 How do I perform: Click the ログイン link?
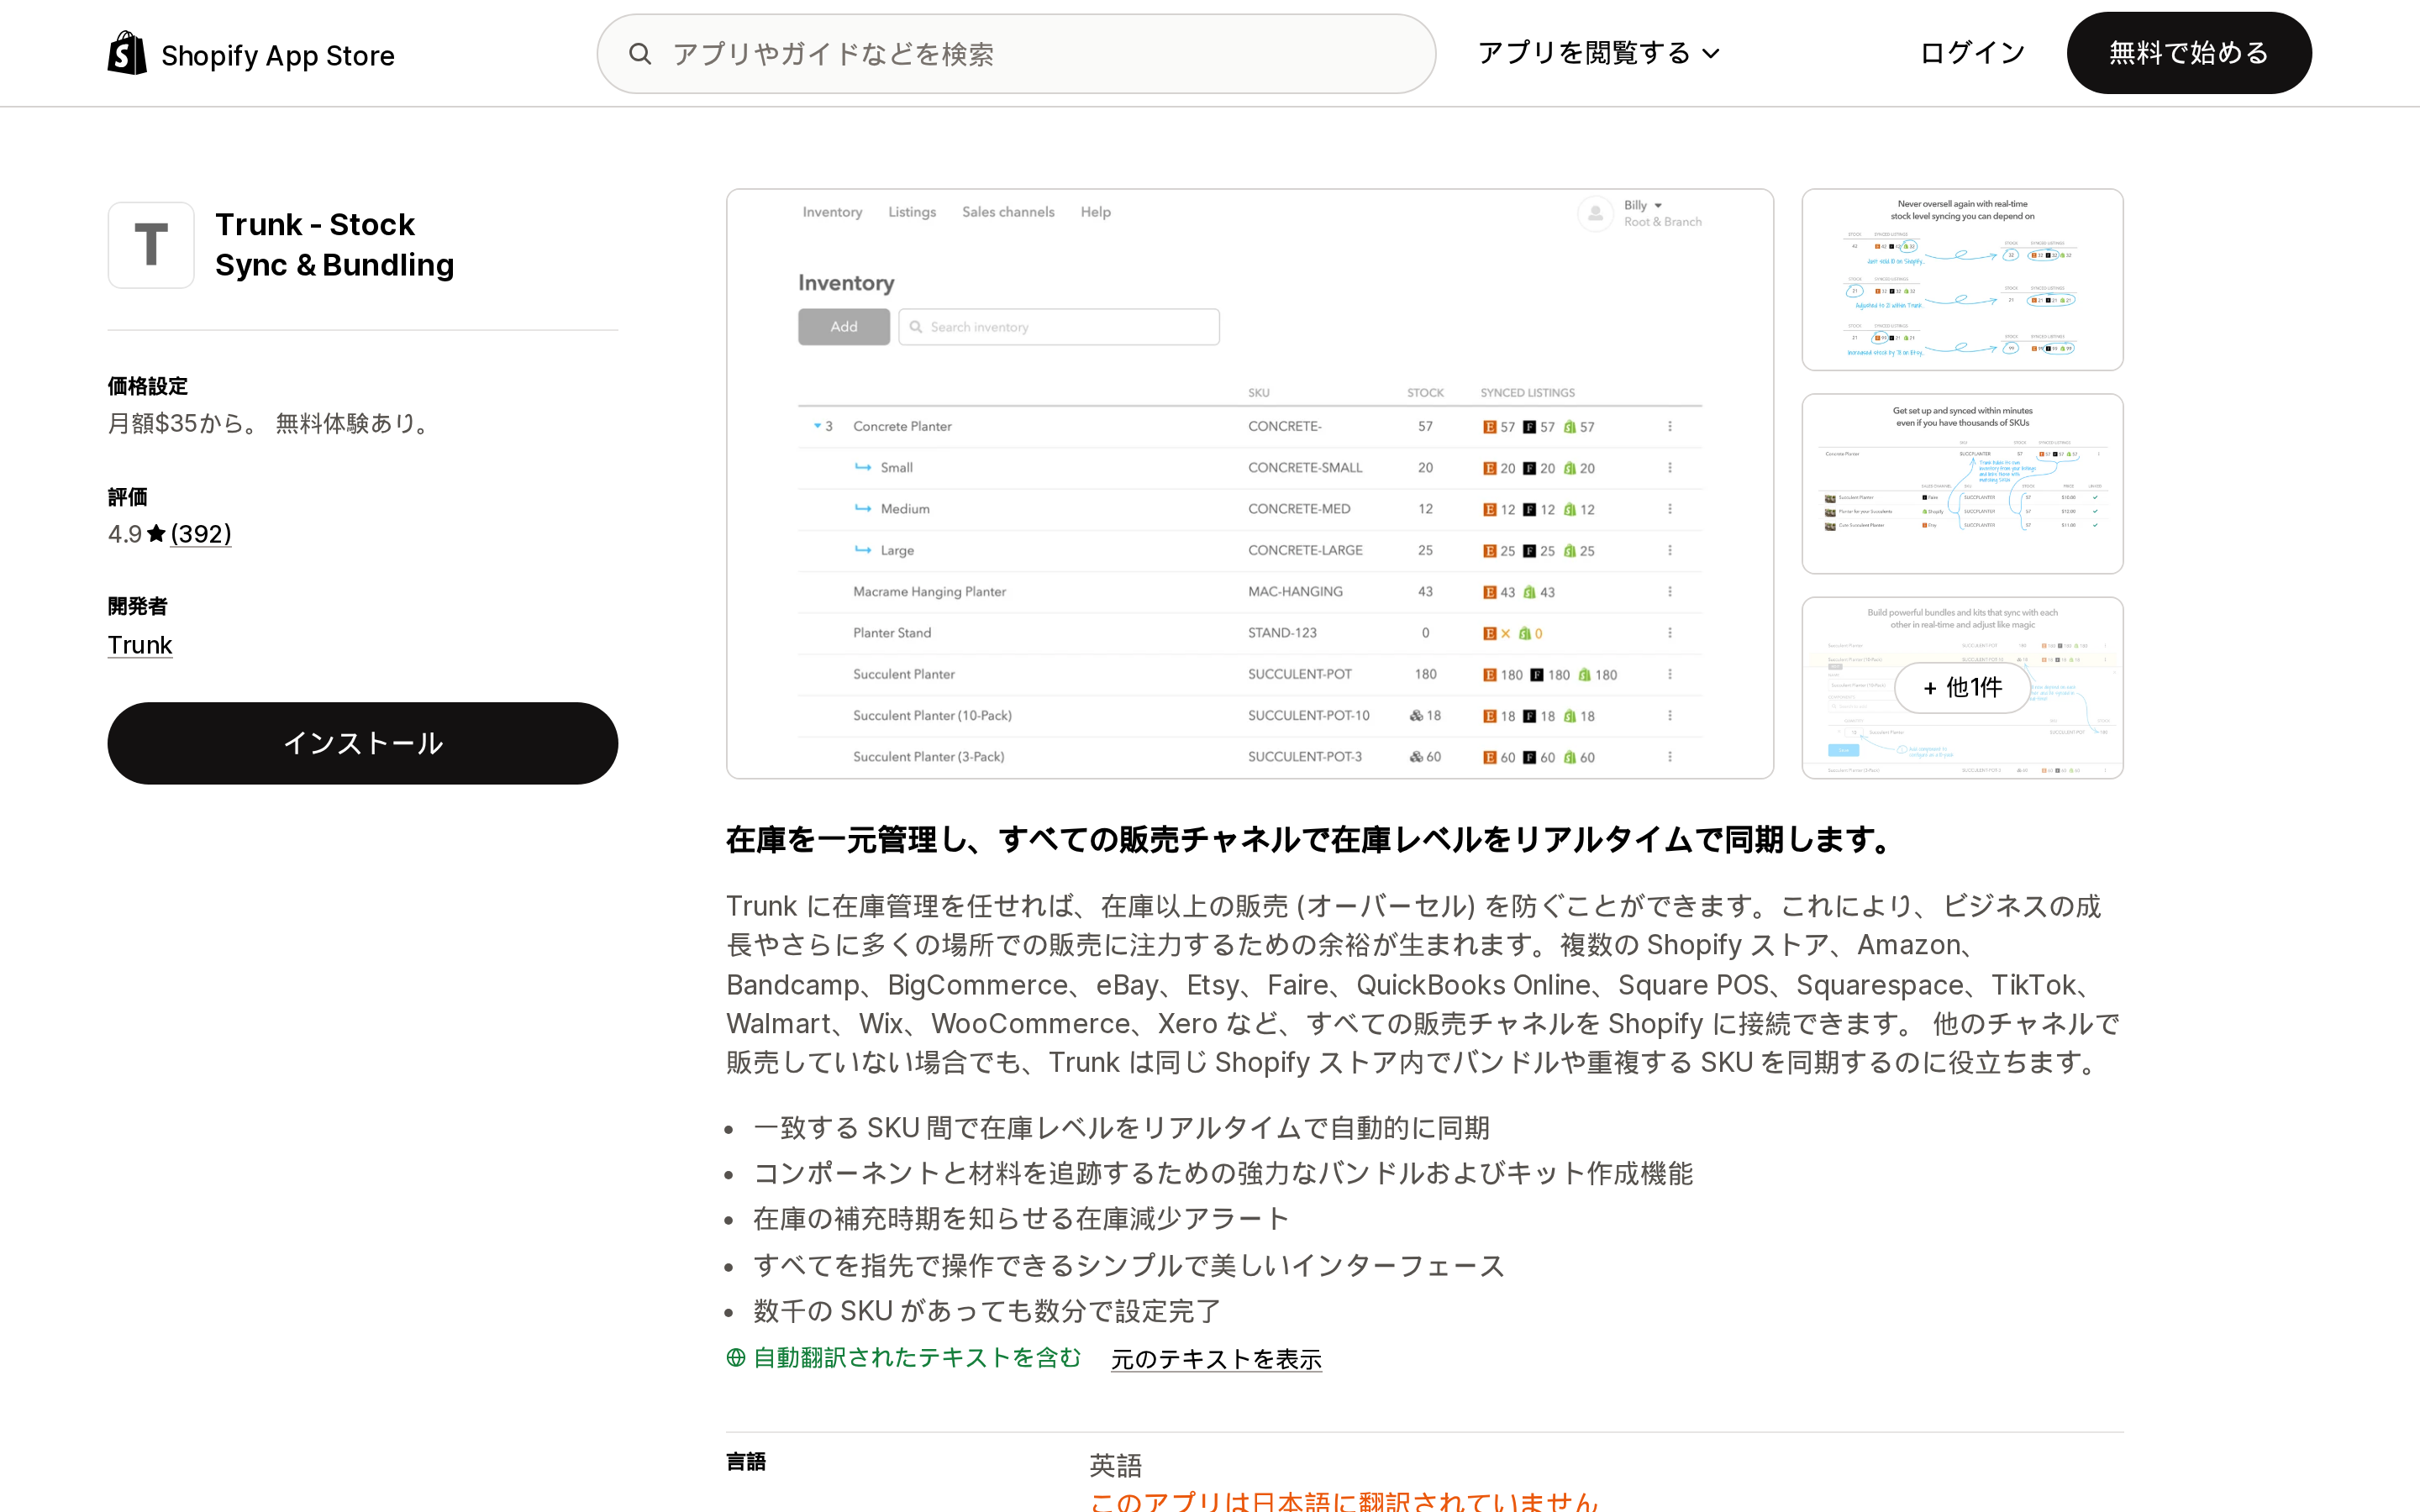tap(1972, 53)
